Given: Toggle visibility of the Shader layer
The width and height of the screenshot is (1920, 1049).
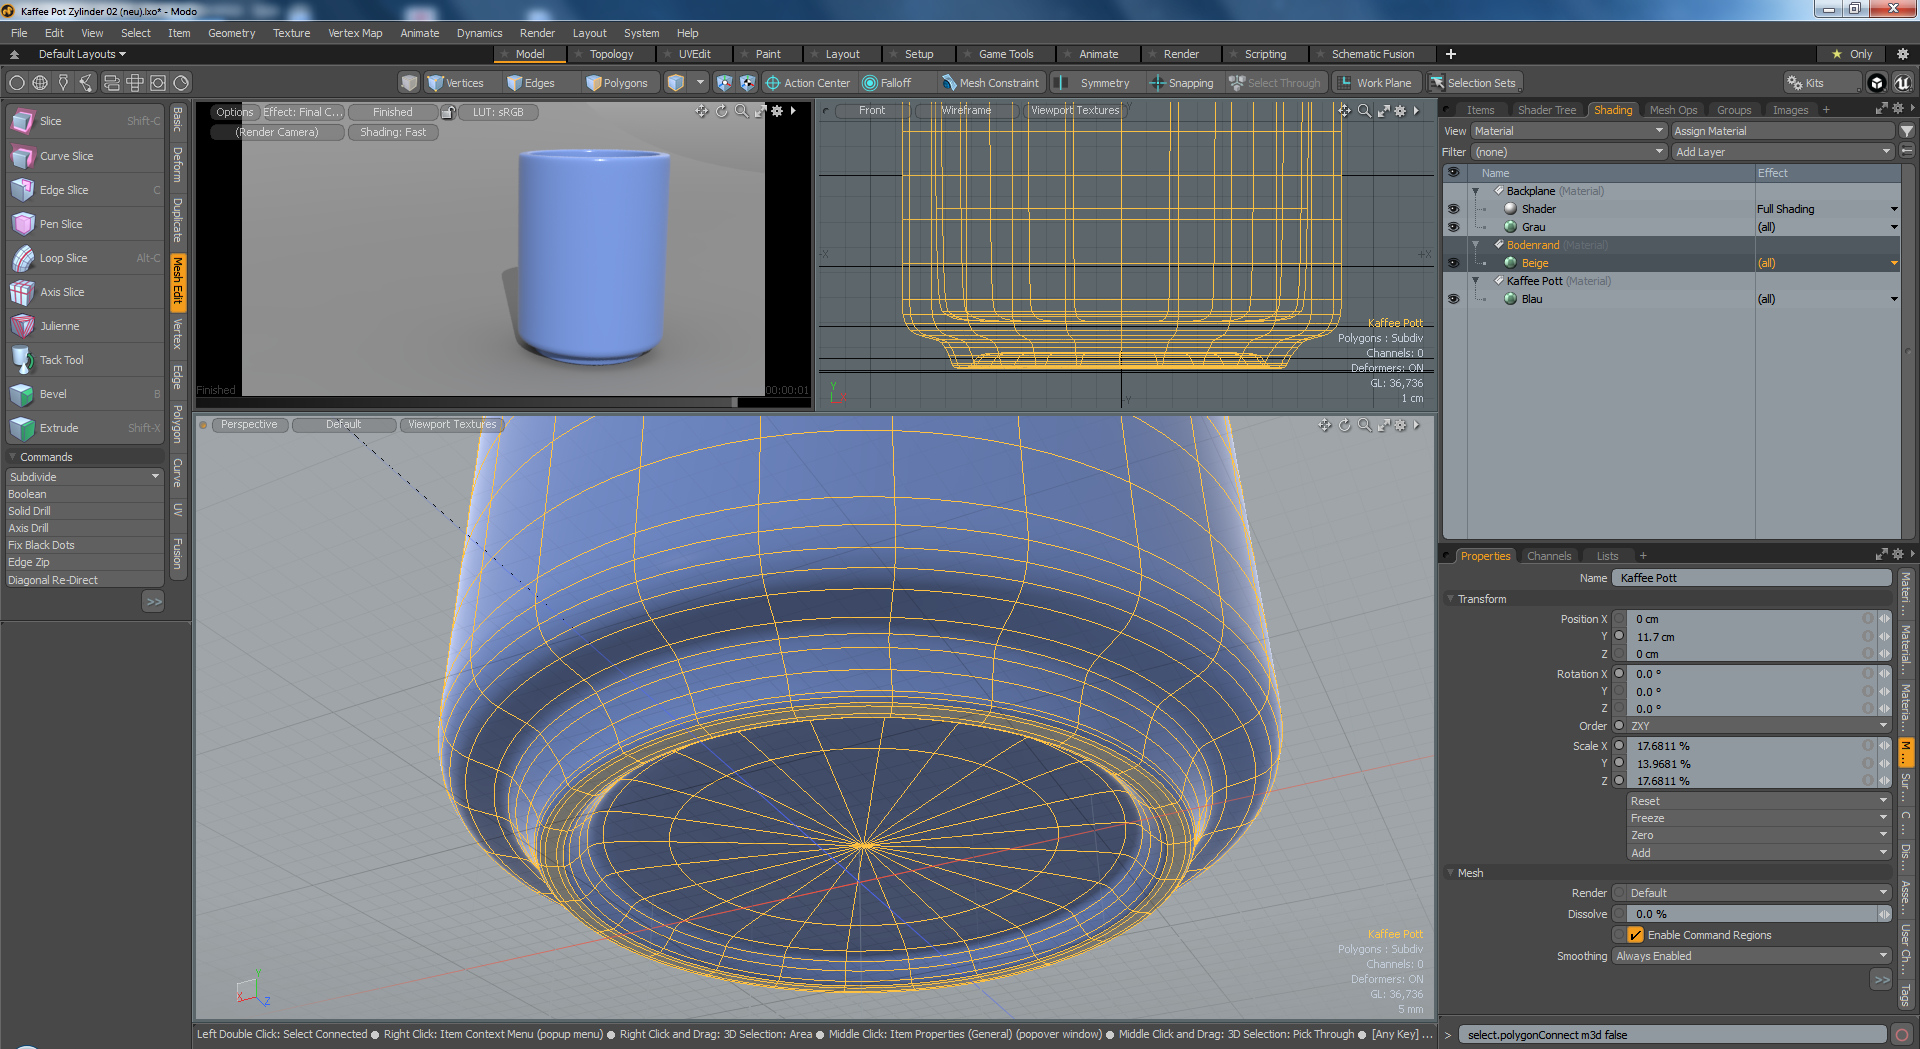Looking at the screenshot, I should point(1453,209).
